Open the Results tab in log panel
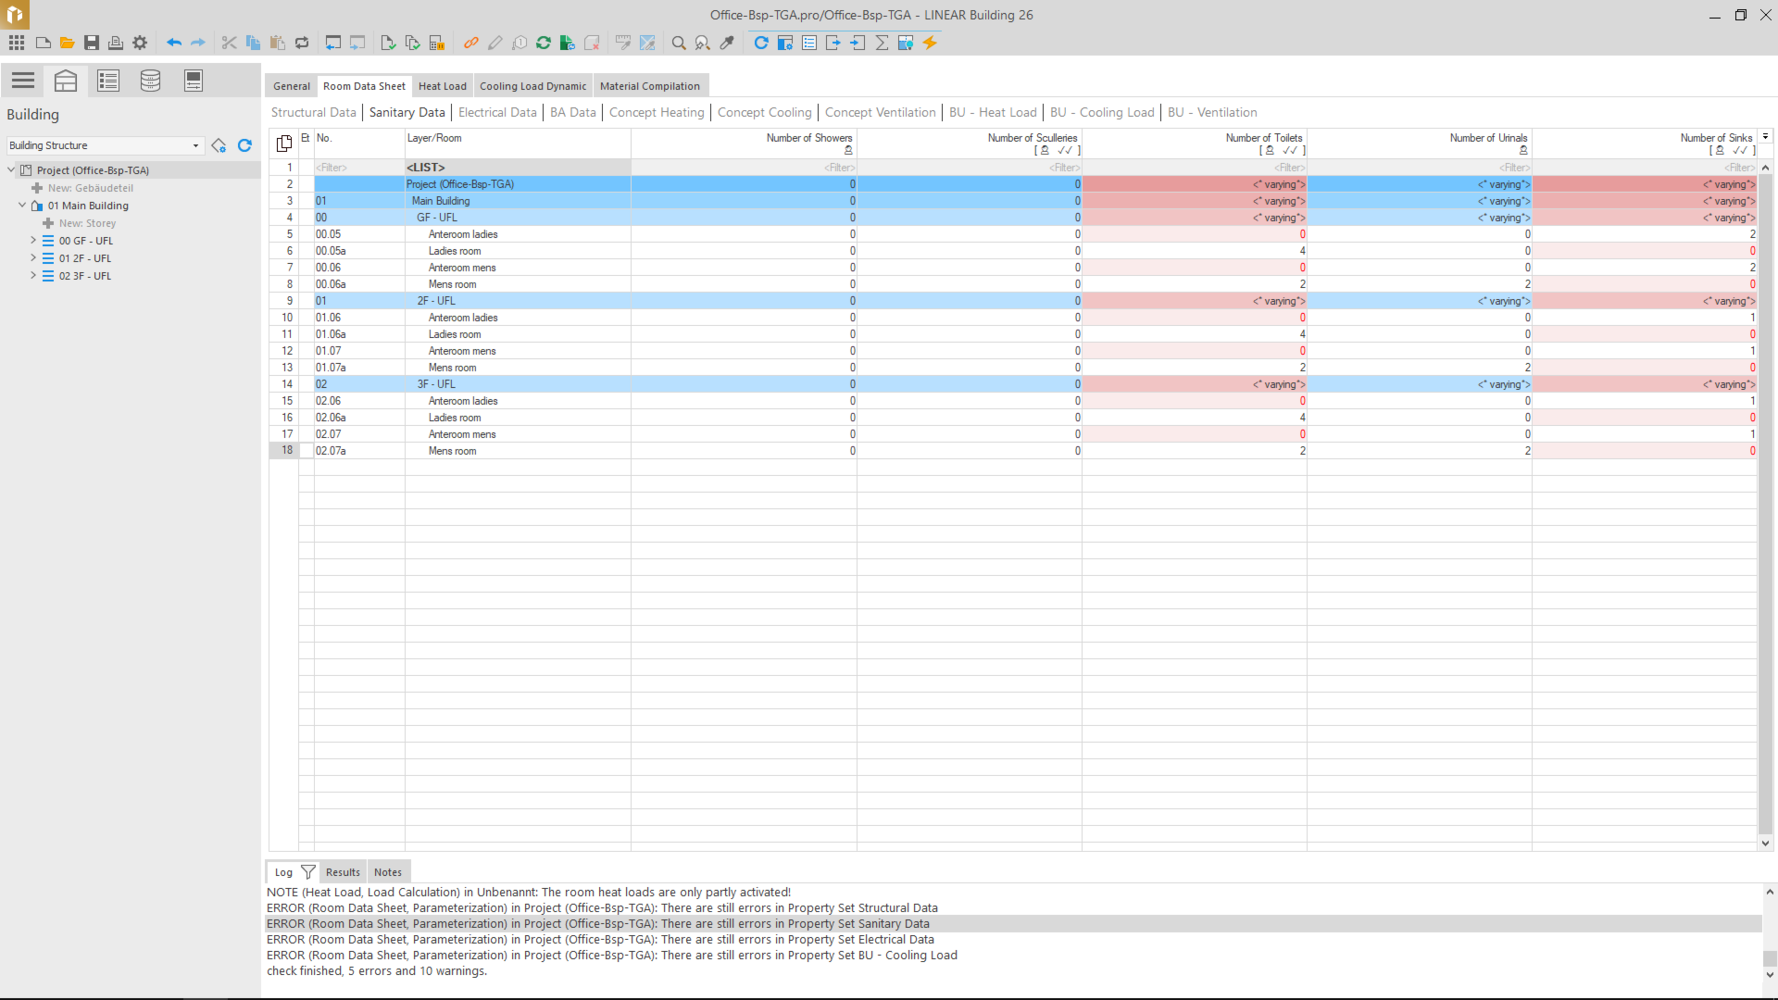Viewport: 1778px width, 1000px height. pos(342,872)
